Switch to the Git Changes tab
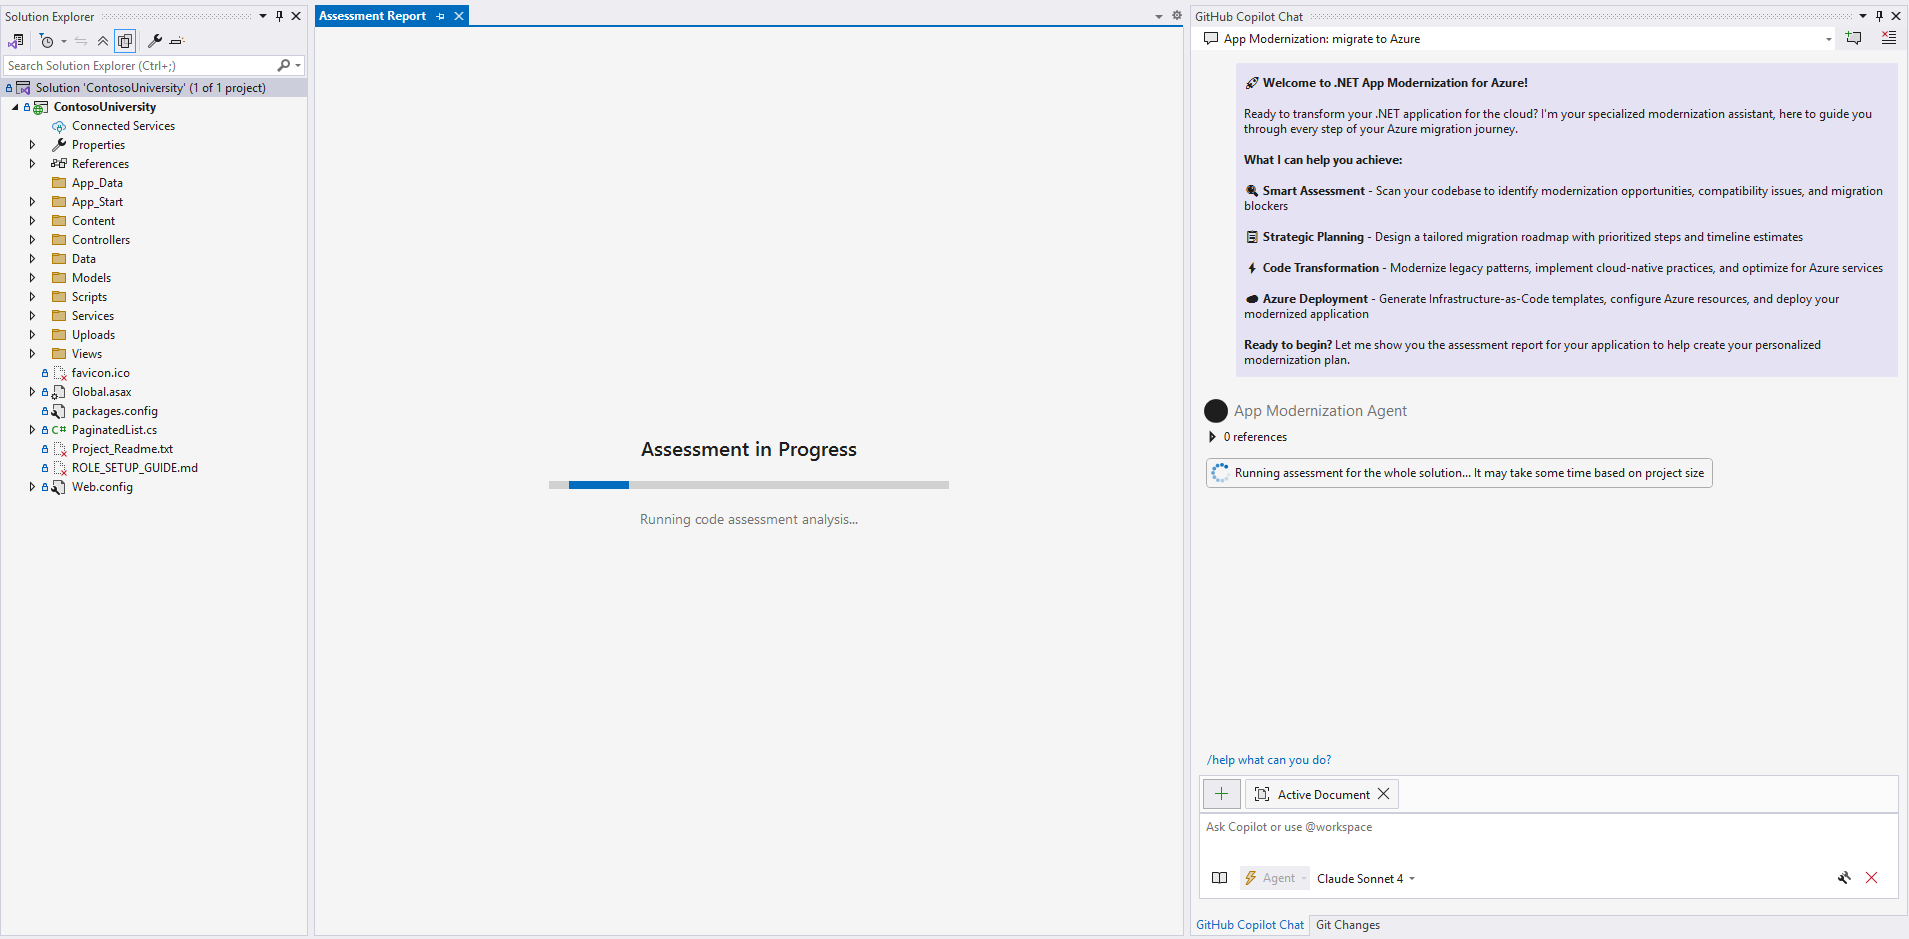The height and width of the screenshot is (939, 1909). click(1347, 925)
